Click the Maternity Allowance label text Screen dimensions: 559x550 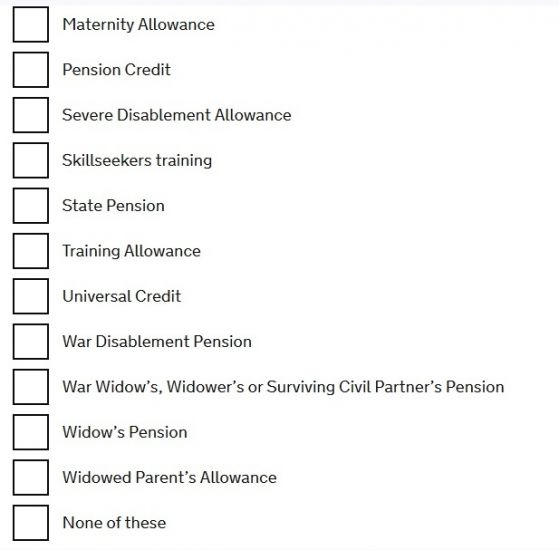tap(138, 25)
